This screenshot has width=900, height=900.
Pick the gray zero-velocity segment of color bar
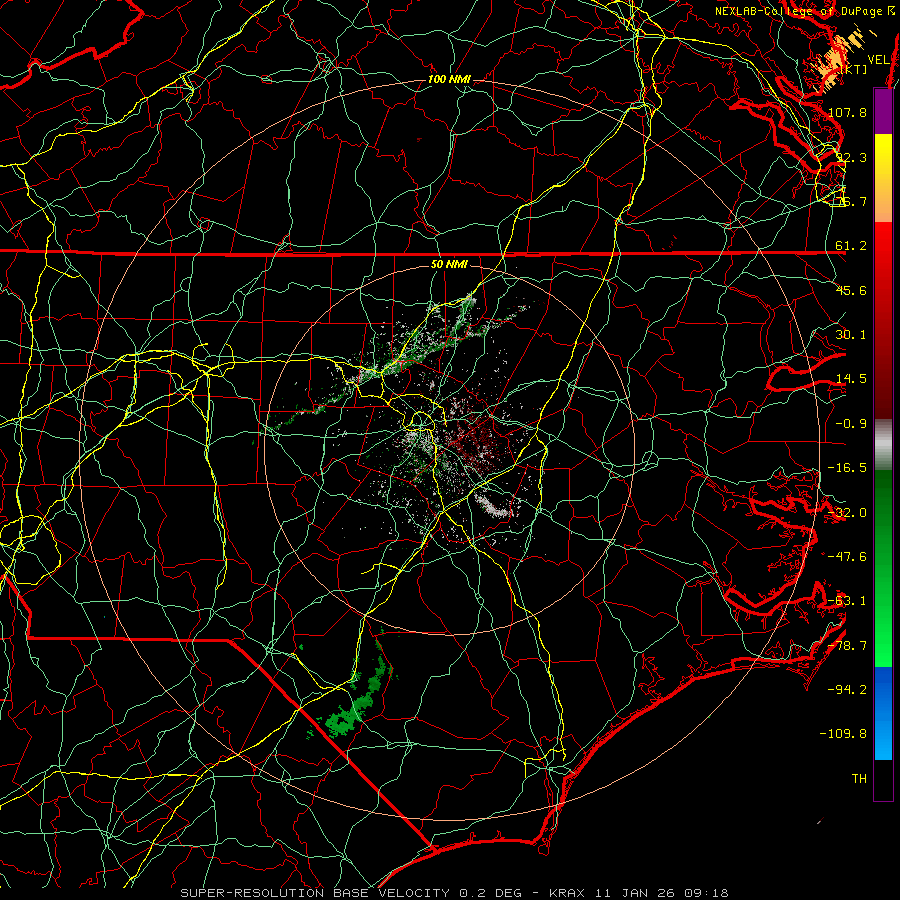[883, 445]
